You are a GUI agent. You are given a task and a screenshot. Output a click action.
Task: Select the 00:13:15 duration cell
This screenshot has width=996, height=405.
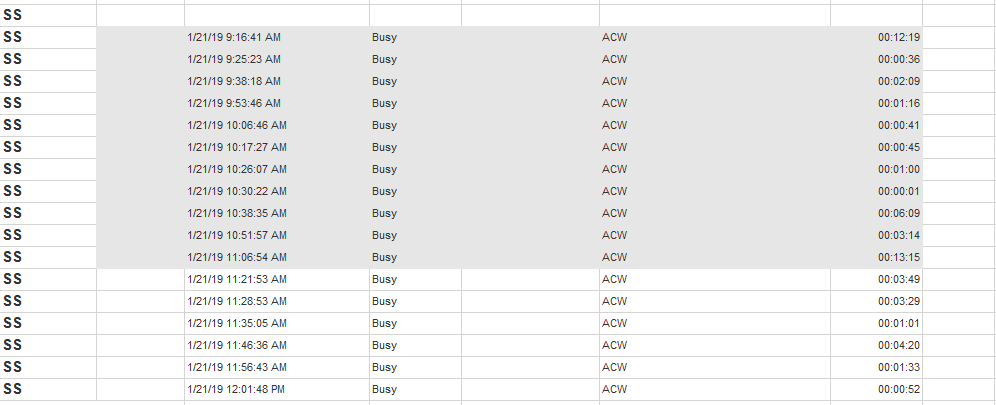(877, 257)
